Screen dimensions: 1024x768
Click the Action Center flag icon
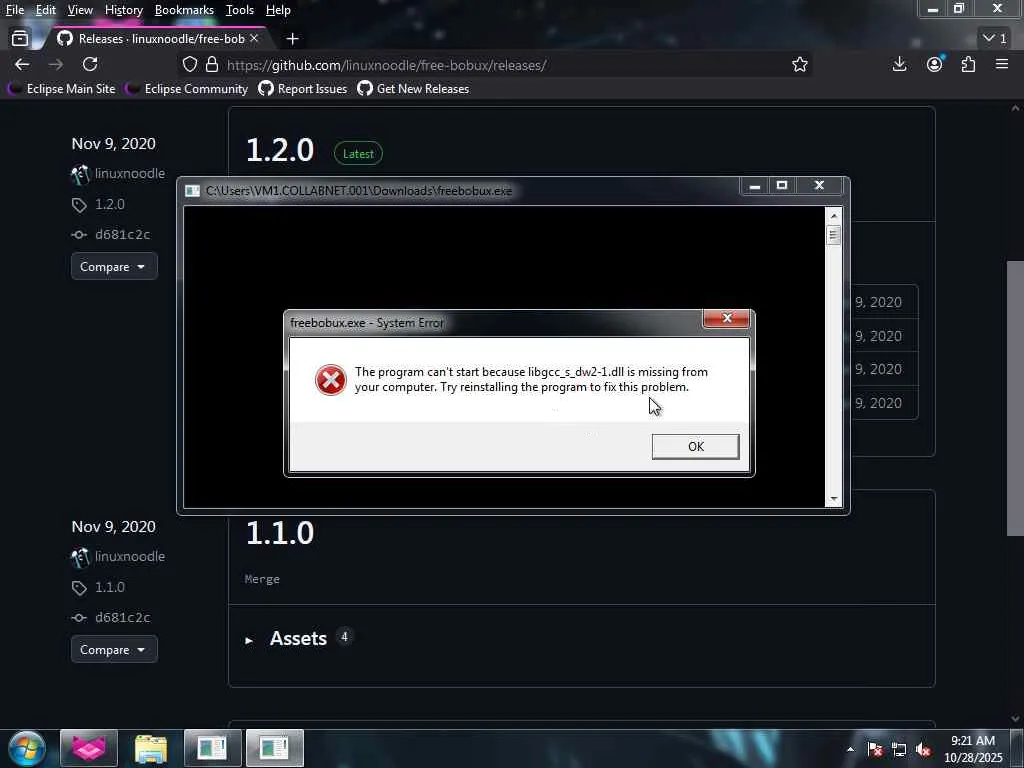[874, 749]
